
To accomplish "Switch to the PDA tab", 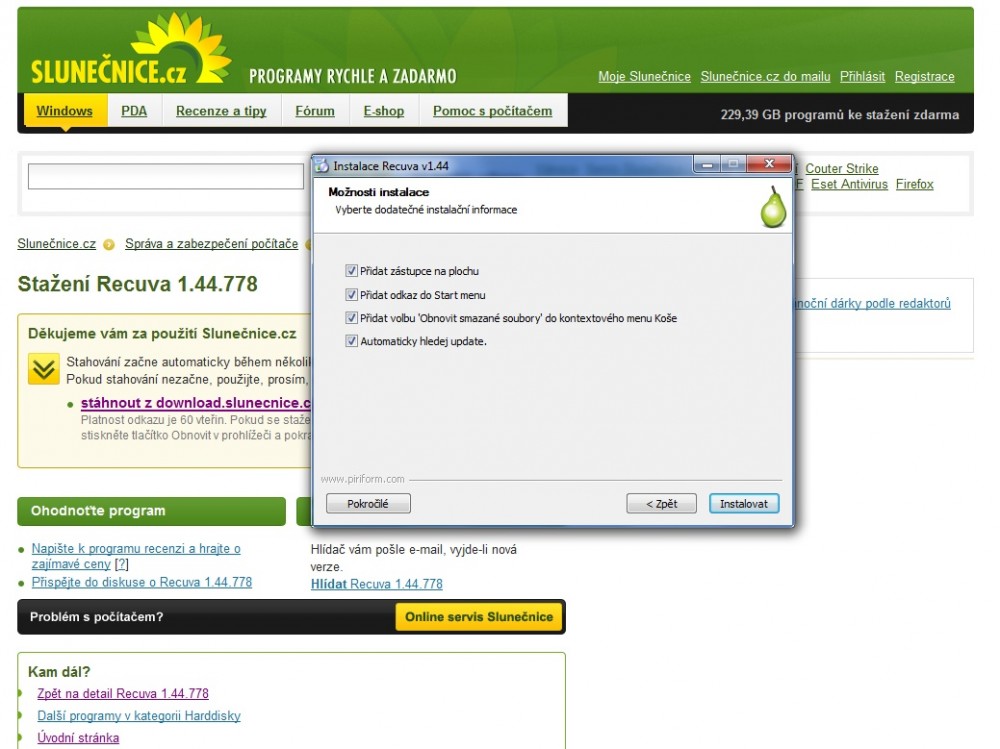I will pos(134,111).
